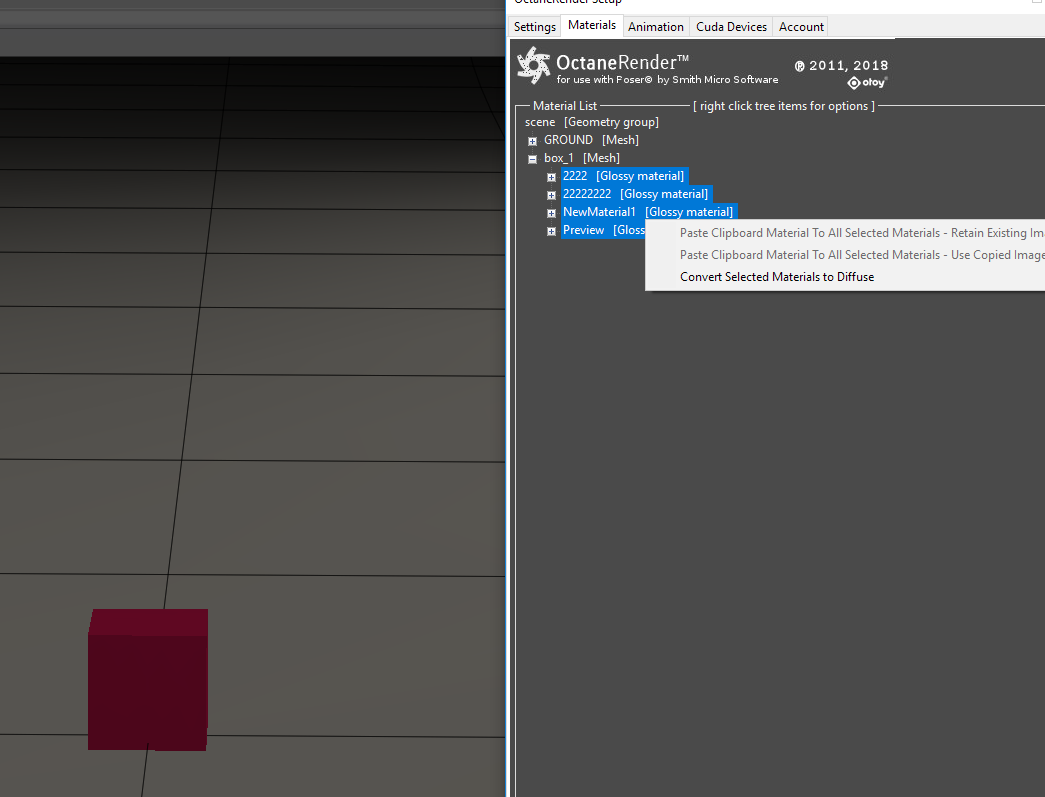Image resolution: width=1045 pixels, height=797 pixels.
Task: Open the Animation tab
Action: (x=656, y=27)
